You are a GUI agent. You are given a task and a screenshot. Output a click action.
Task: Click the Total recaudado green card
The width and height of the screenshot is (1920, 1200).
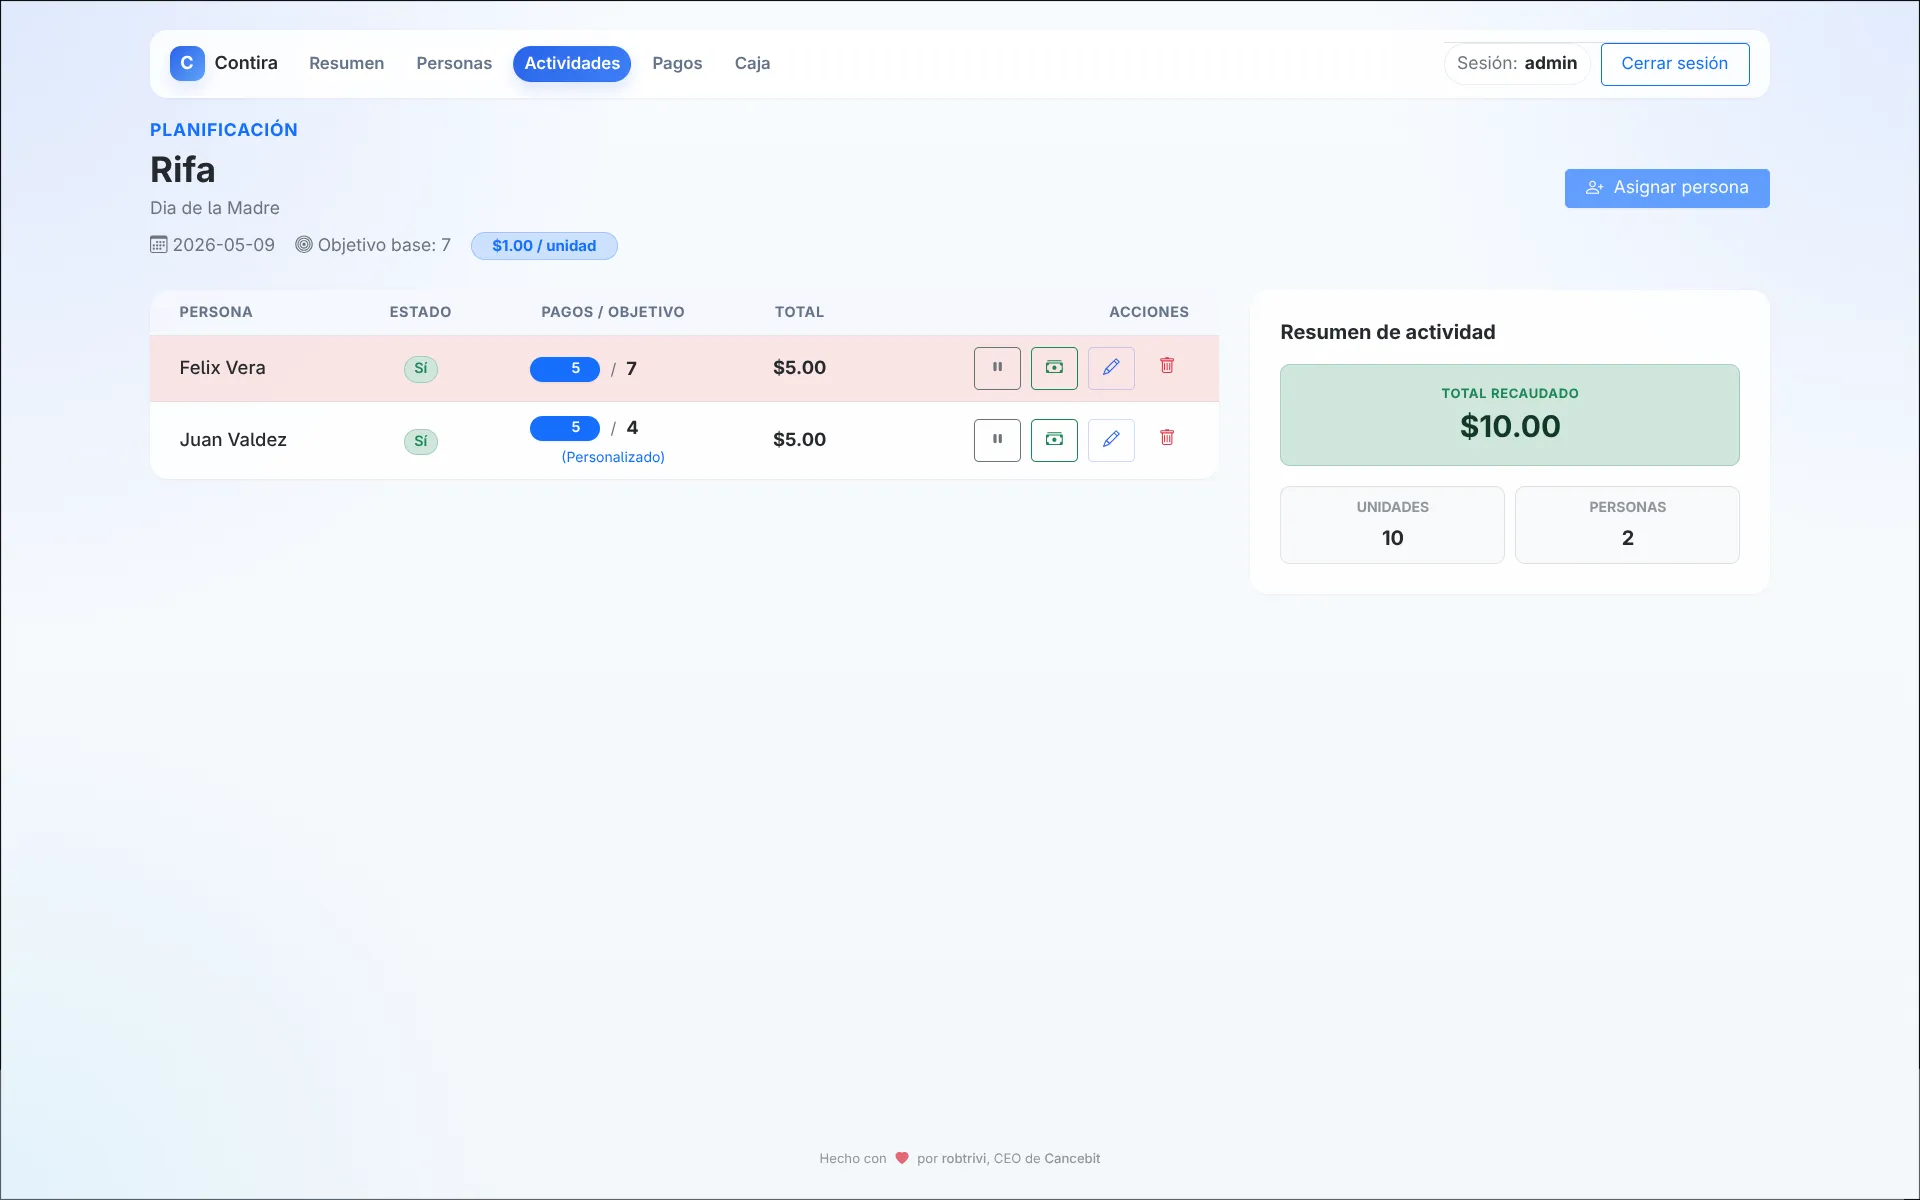point(1509,415)
